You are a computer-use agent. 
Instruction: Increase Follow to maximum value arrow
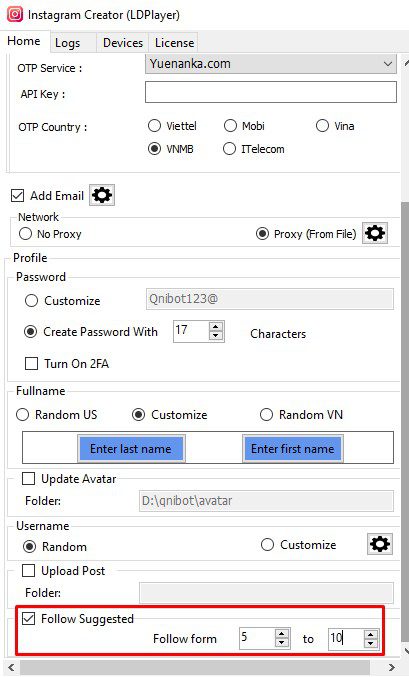[371, 634]
